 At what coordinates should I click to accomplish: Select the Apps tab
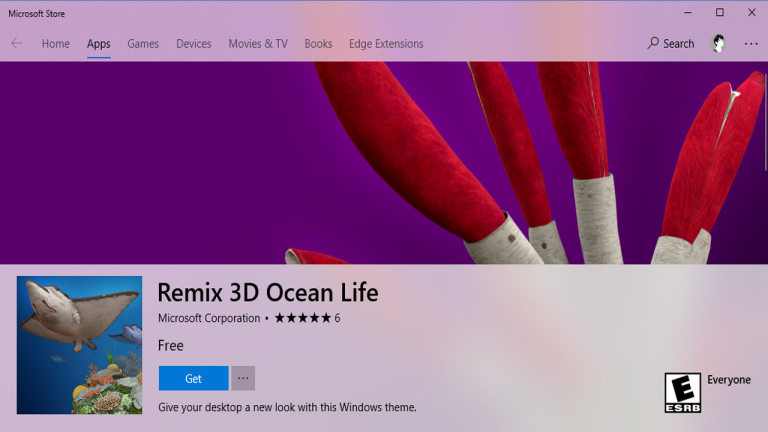[98, 44]
